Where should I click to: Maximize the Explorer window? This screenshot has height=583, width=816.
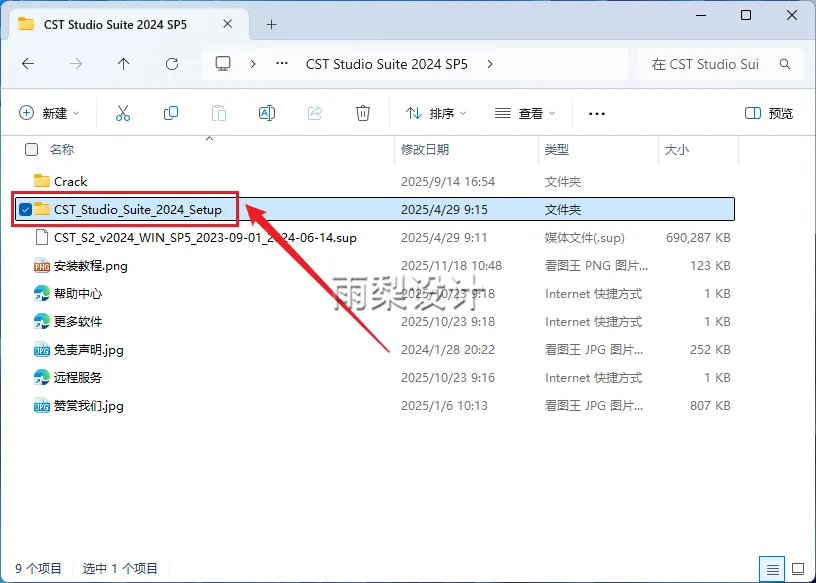[x=746, y=15]
